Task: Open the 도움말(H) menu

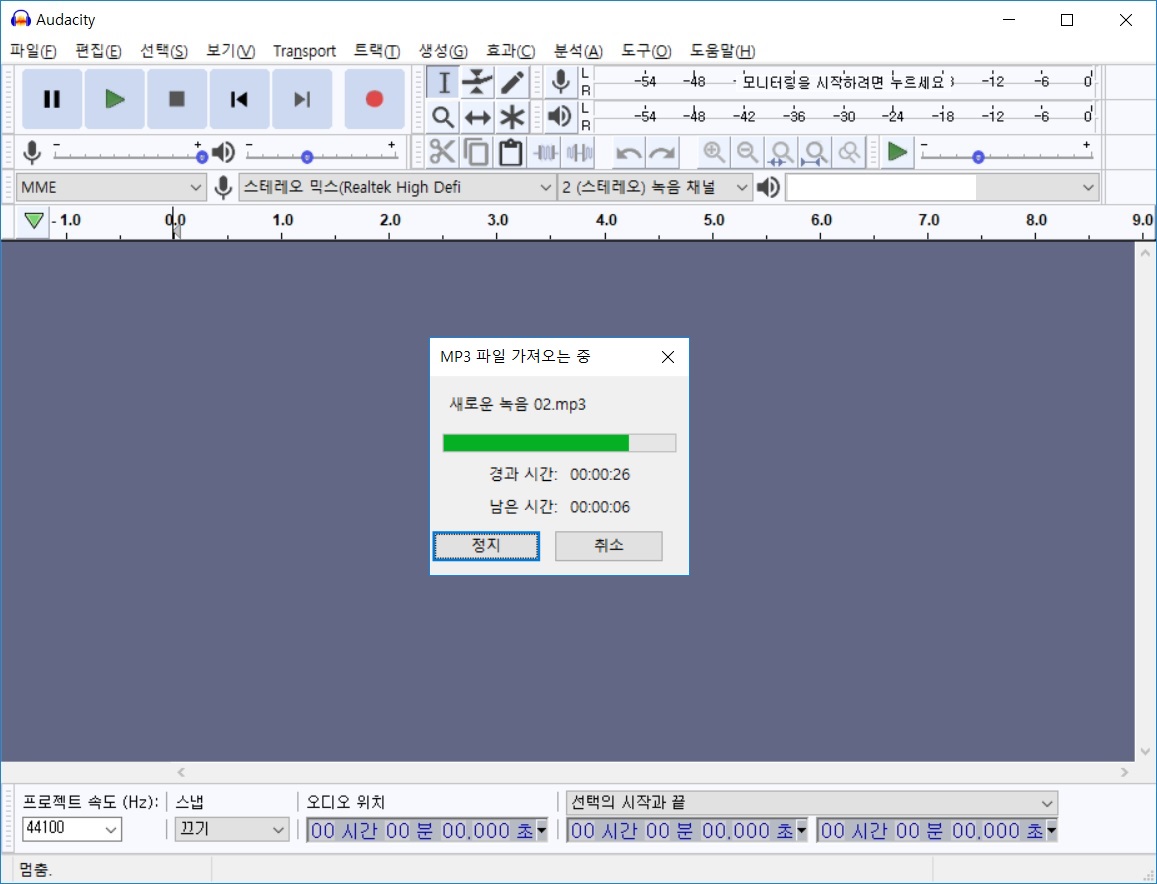Action: pos(722,51)
